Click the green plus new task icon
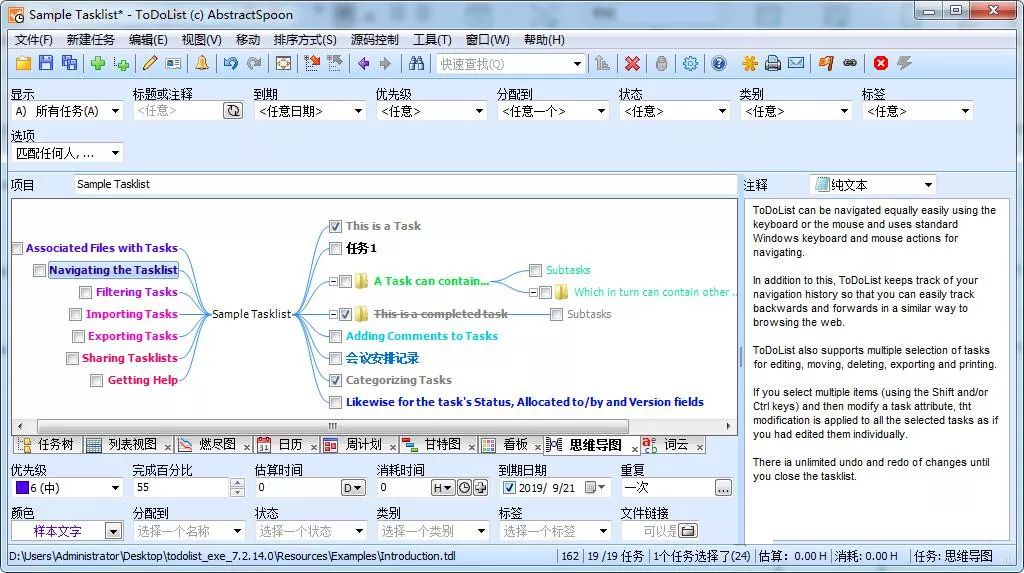This screenshot has height=573, width=1024. [x=97, y=63]
